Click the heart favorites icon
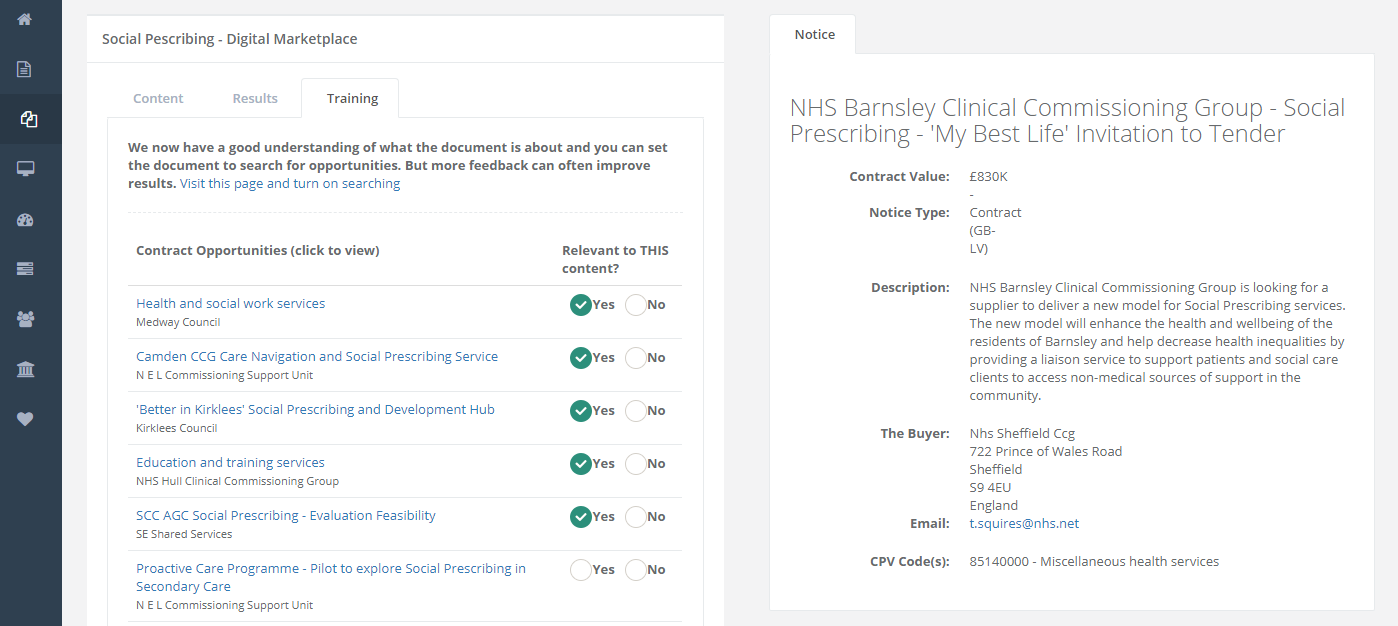The image size is (1398, 626). point(25,419)
